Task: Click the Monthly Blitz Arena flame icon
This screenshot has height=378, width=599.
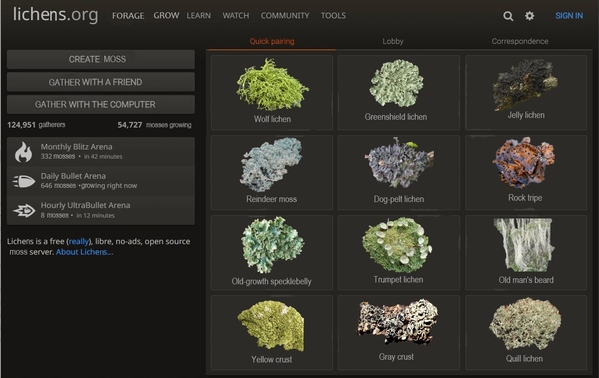Action: (24, 152)
